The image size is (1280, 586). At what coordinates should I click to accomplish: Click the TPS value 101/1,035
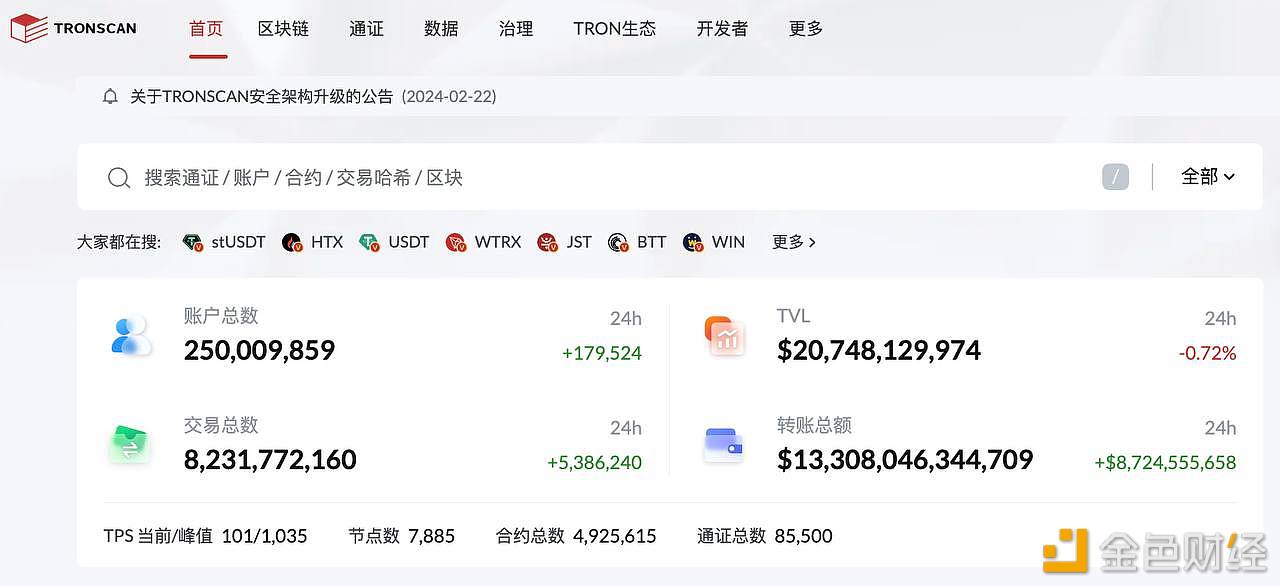[x=265, y=536]
